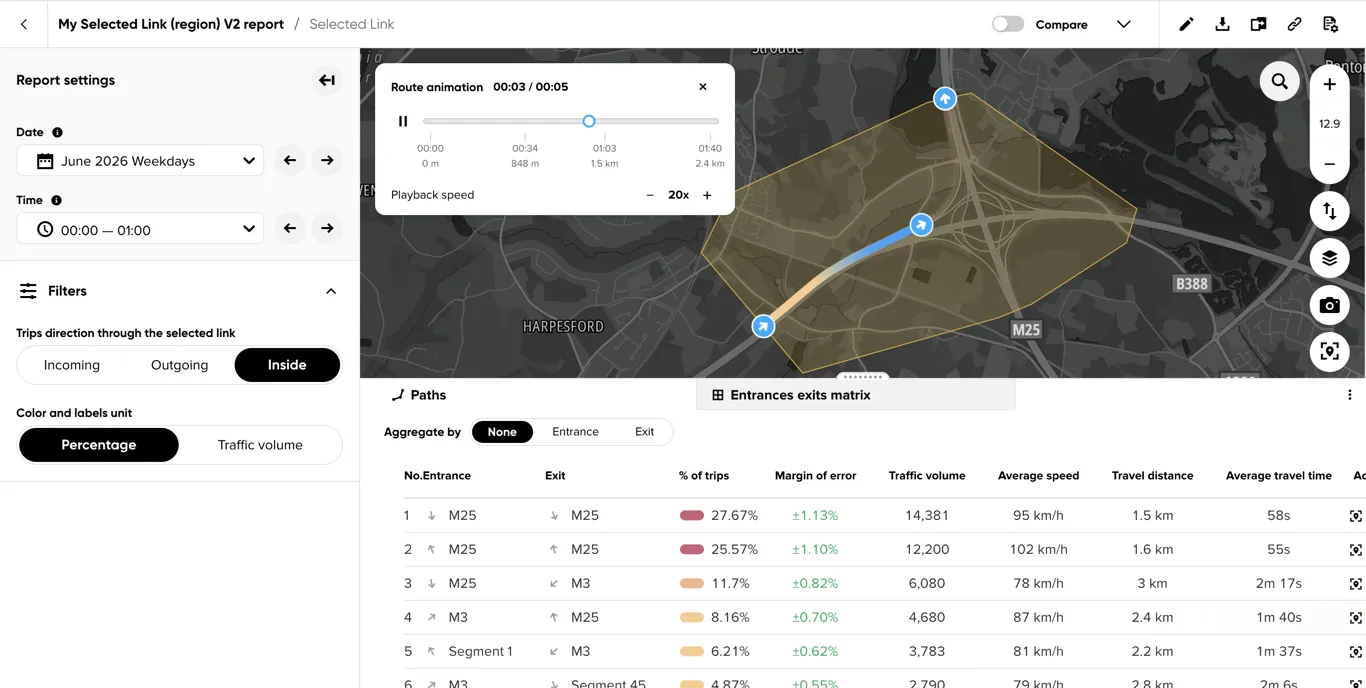Click the % of trips column header
The image size is (1366, 688).
pyautogui.click(x=704, y=476)
